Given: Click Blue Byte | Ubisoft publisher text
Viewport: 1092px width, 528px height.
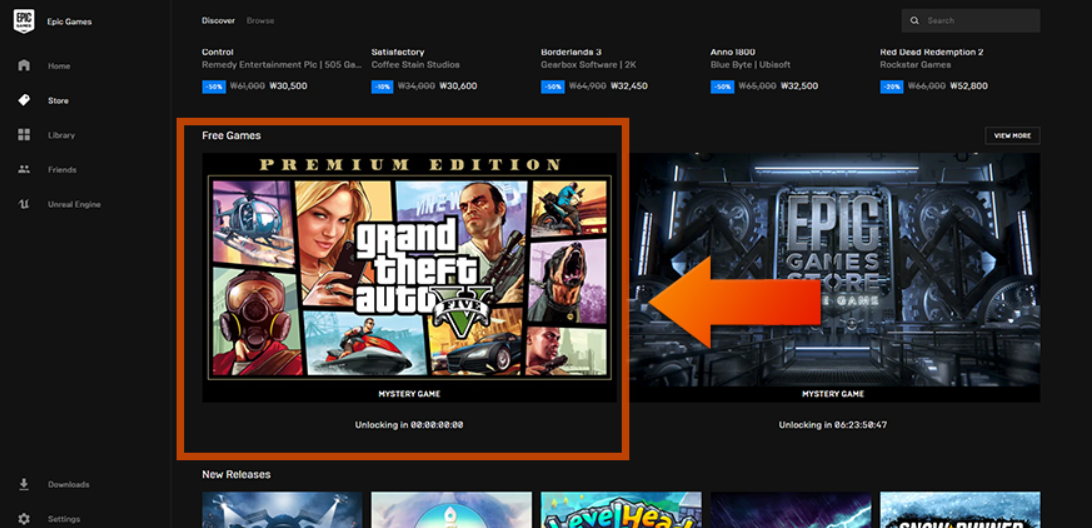Looking at the screenshot, I should [x=749, y=65].
